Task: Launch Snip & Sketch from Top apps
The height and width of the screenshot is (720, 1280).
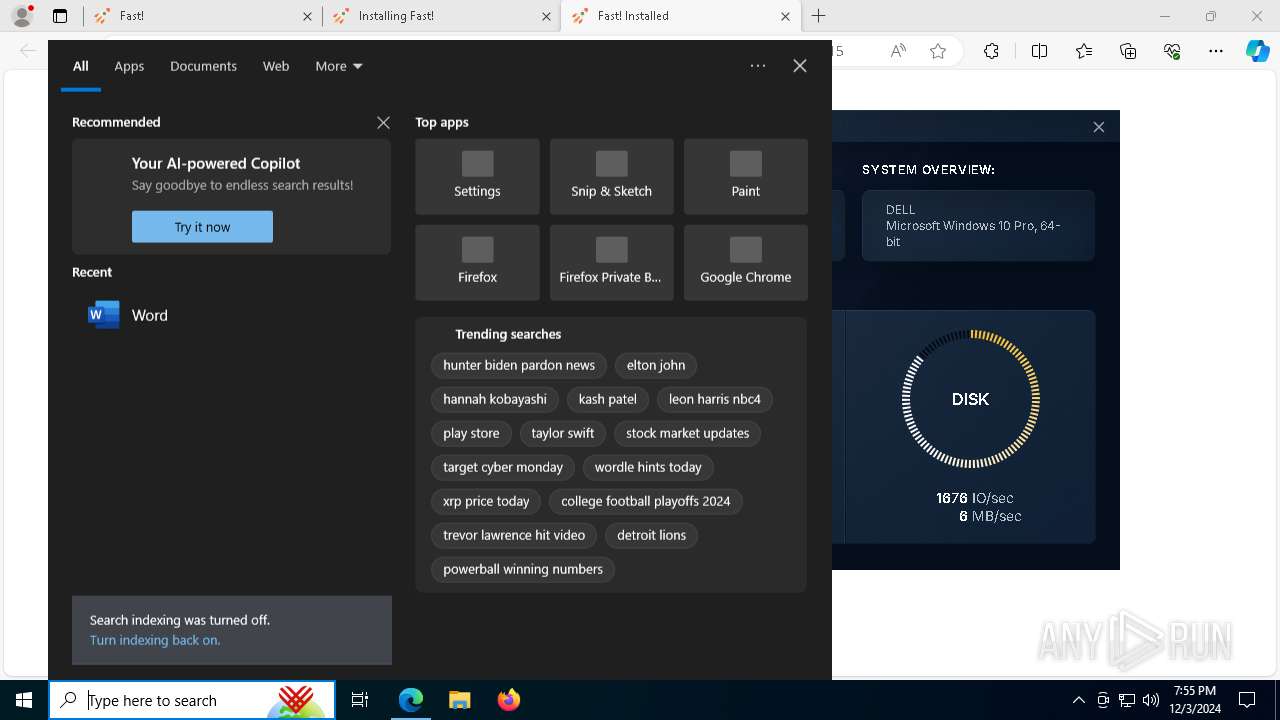Action: point(611,177)
